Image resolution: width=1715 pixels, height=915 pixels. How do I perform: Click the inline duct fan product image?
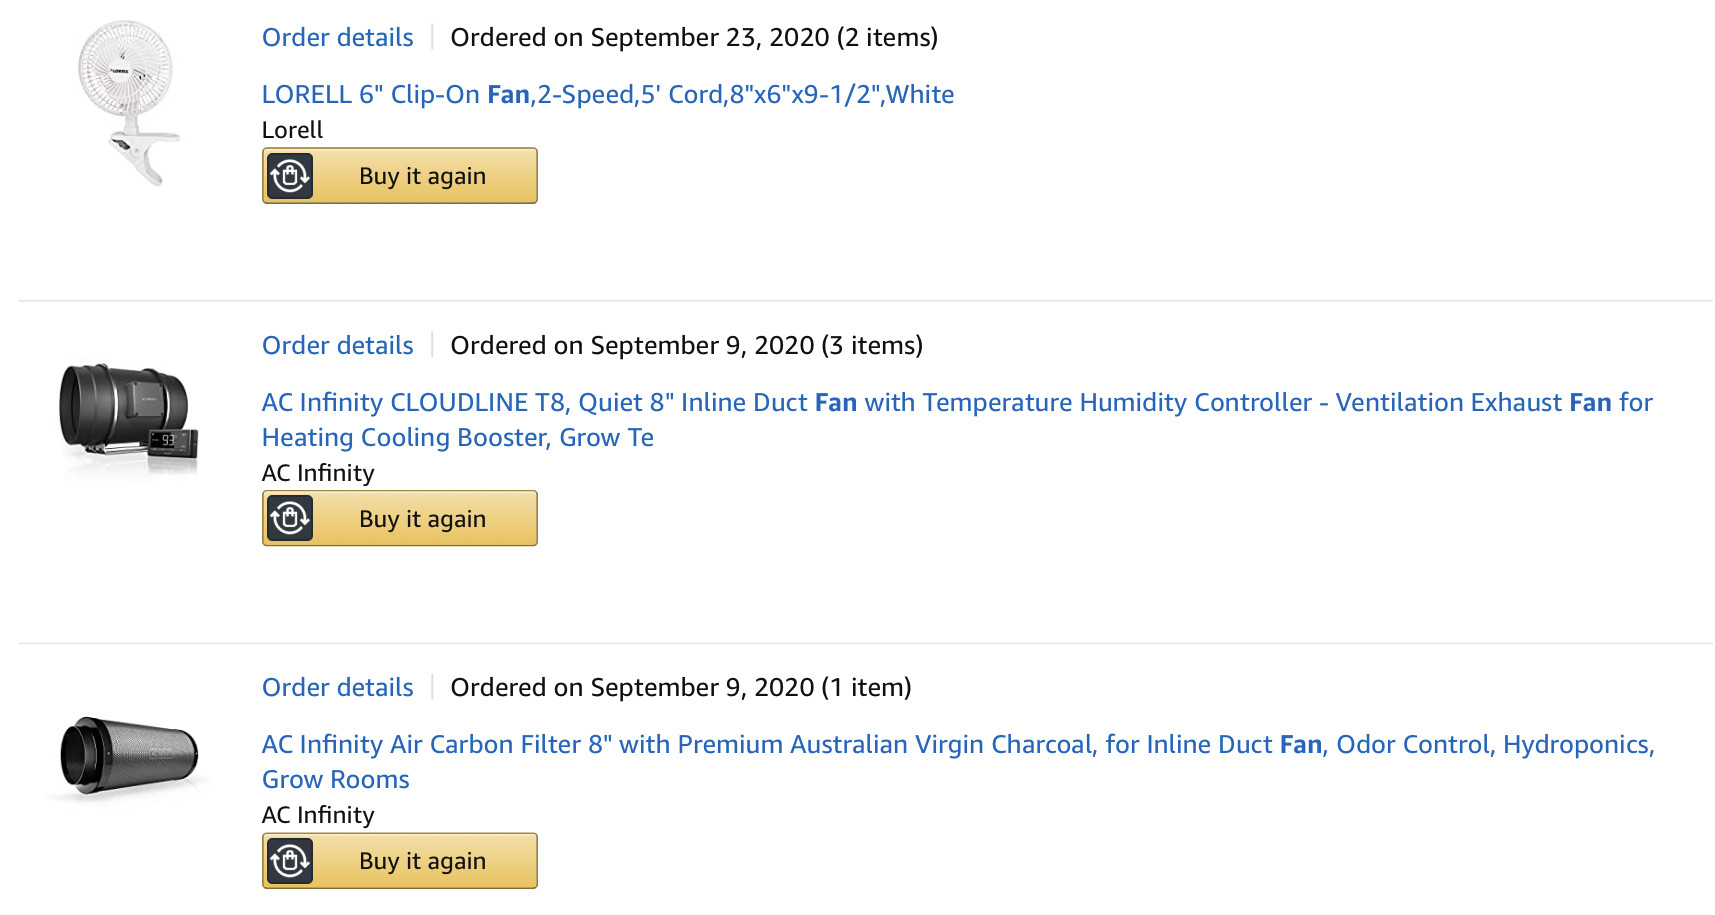(x=129, y=417)
